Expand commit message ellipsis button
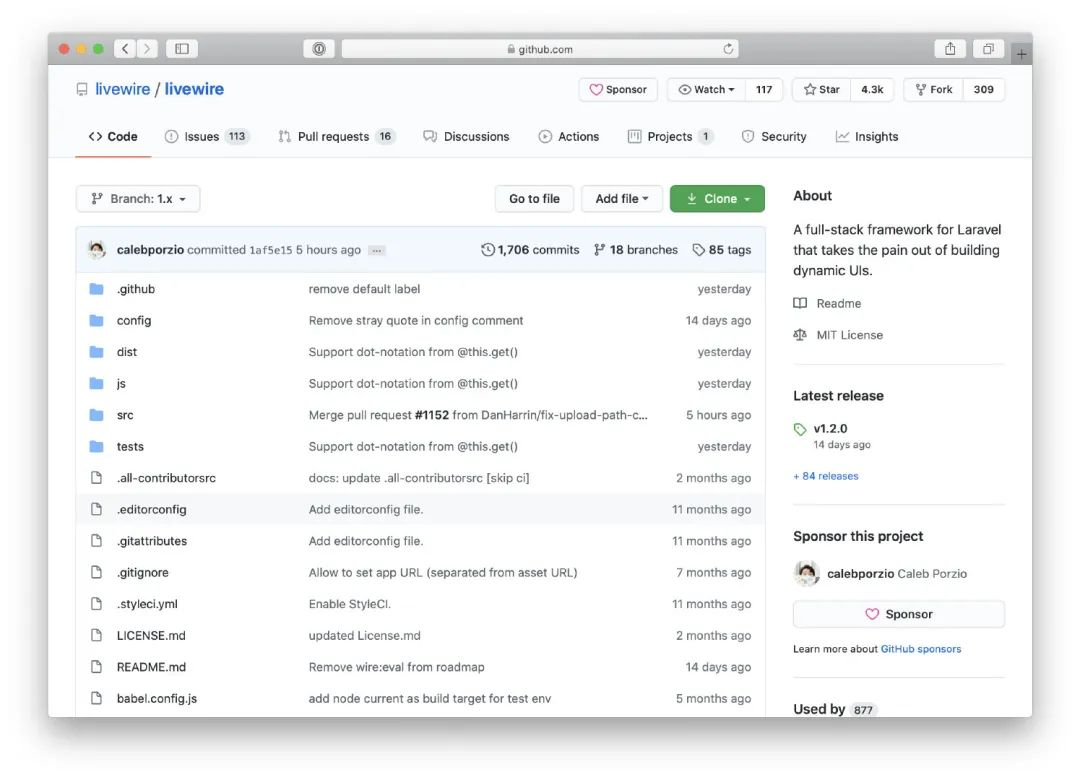The height and width of the screenshot is (780, 1080). 376,250
